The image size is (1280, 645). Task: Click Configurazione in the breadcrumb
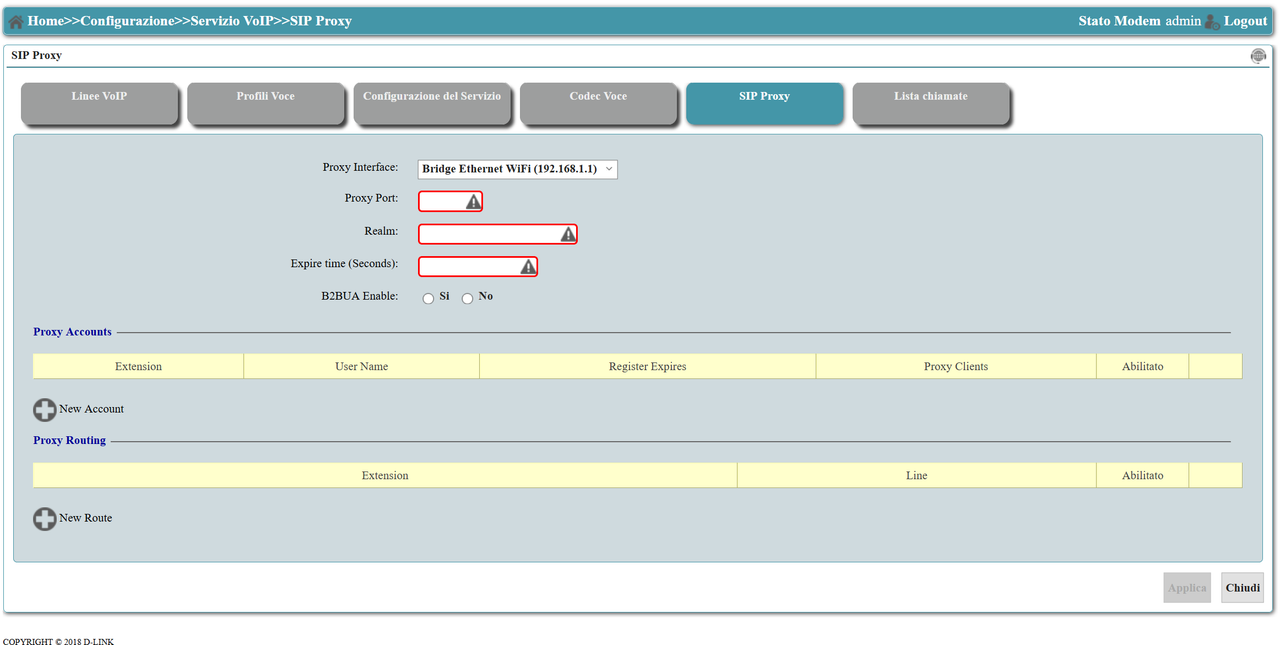point(126,21)
